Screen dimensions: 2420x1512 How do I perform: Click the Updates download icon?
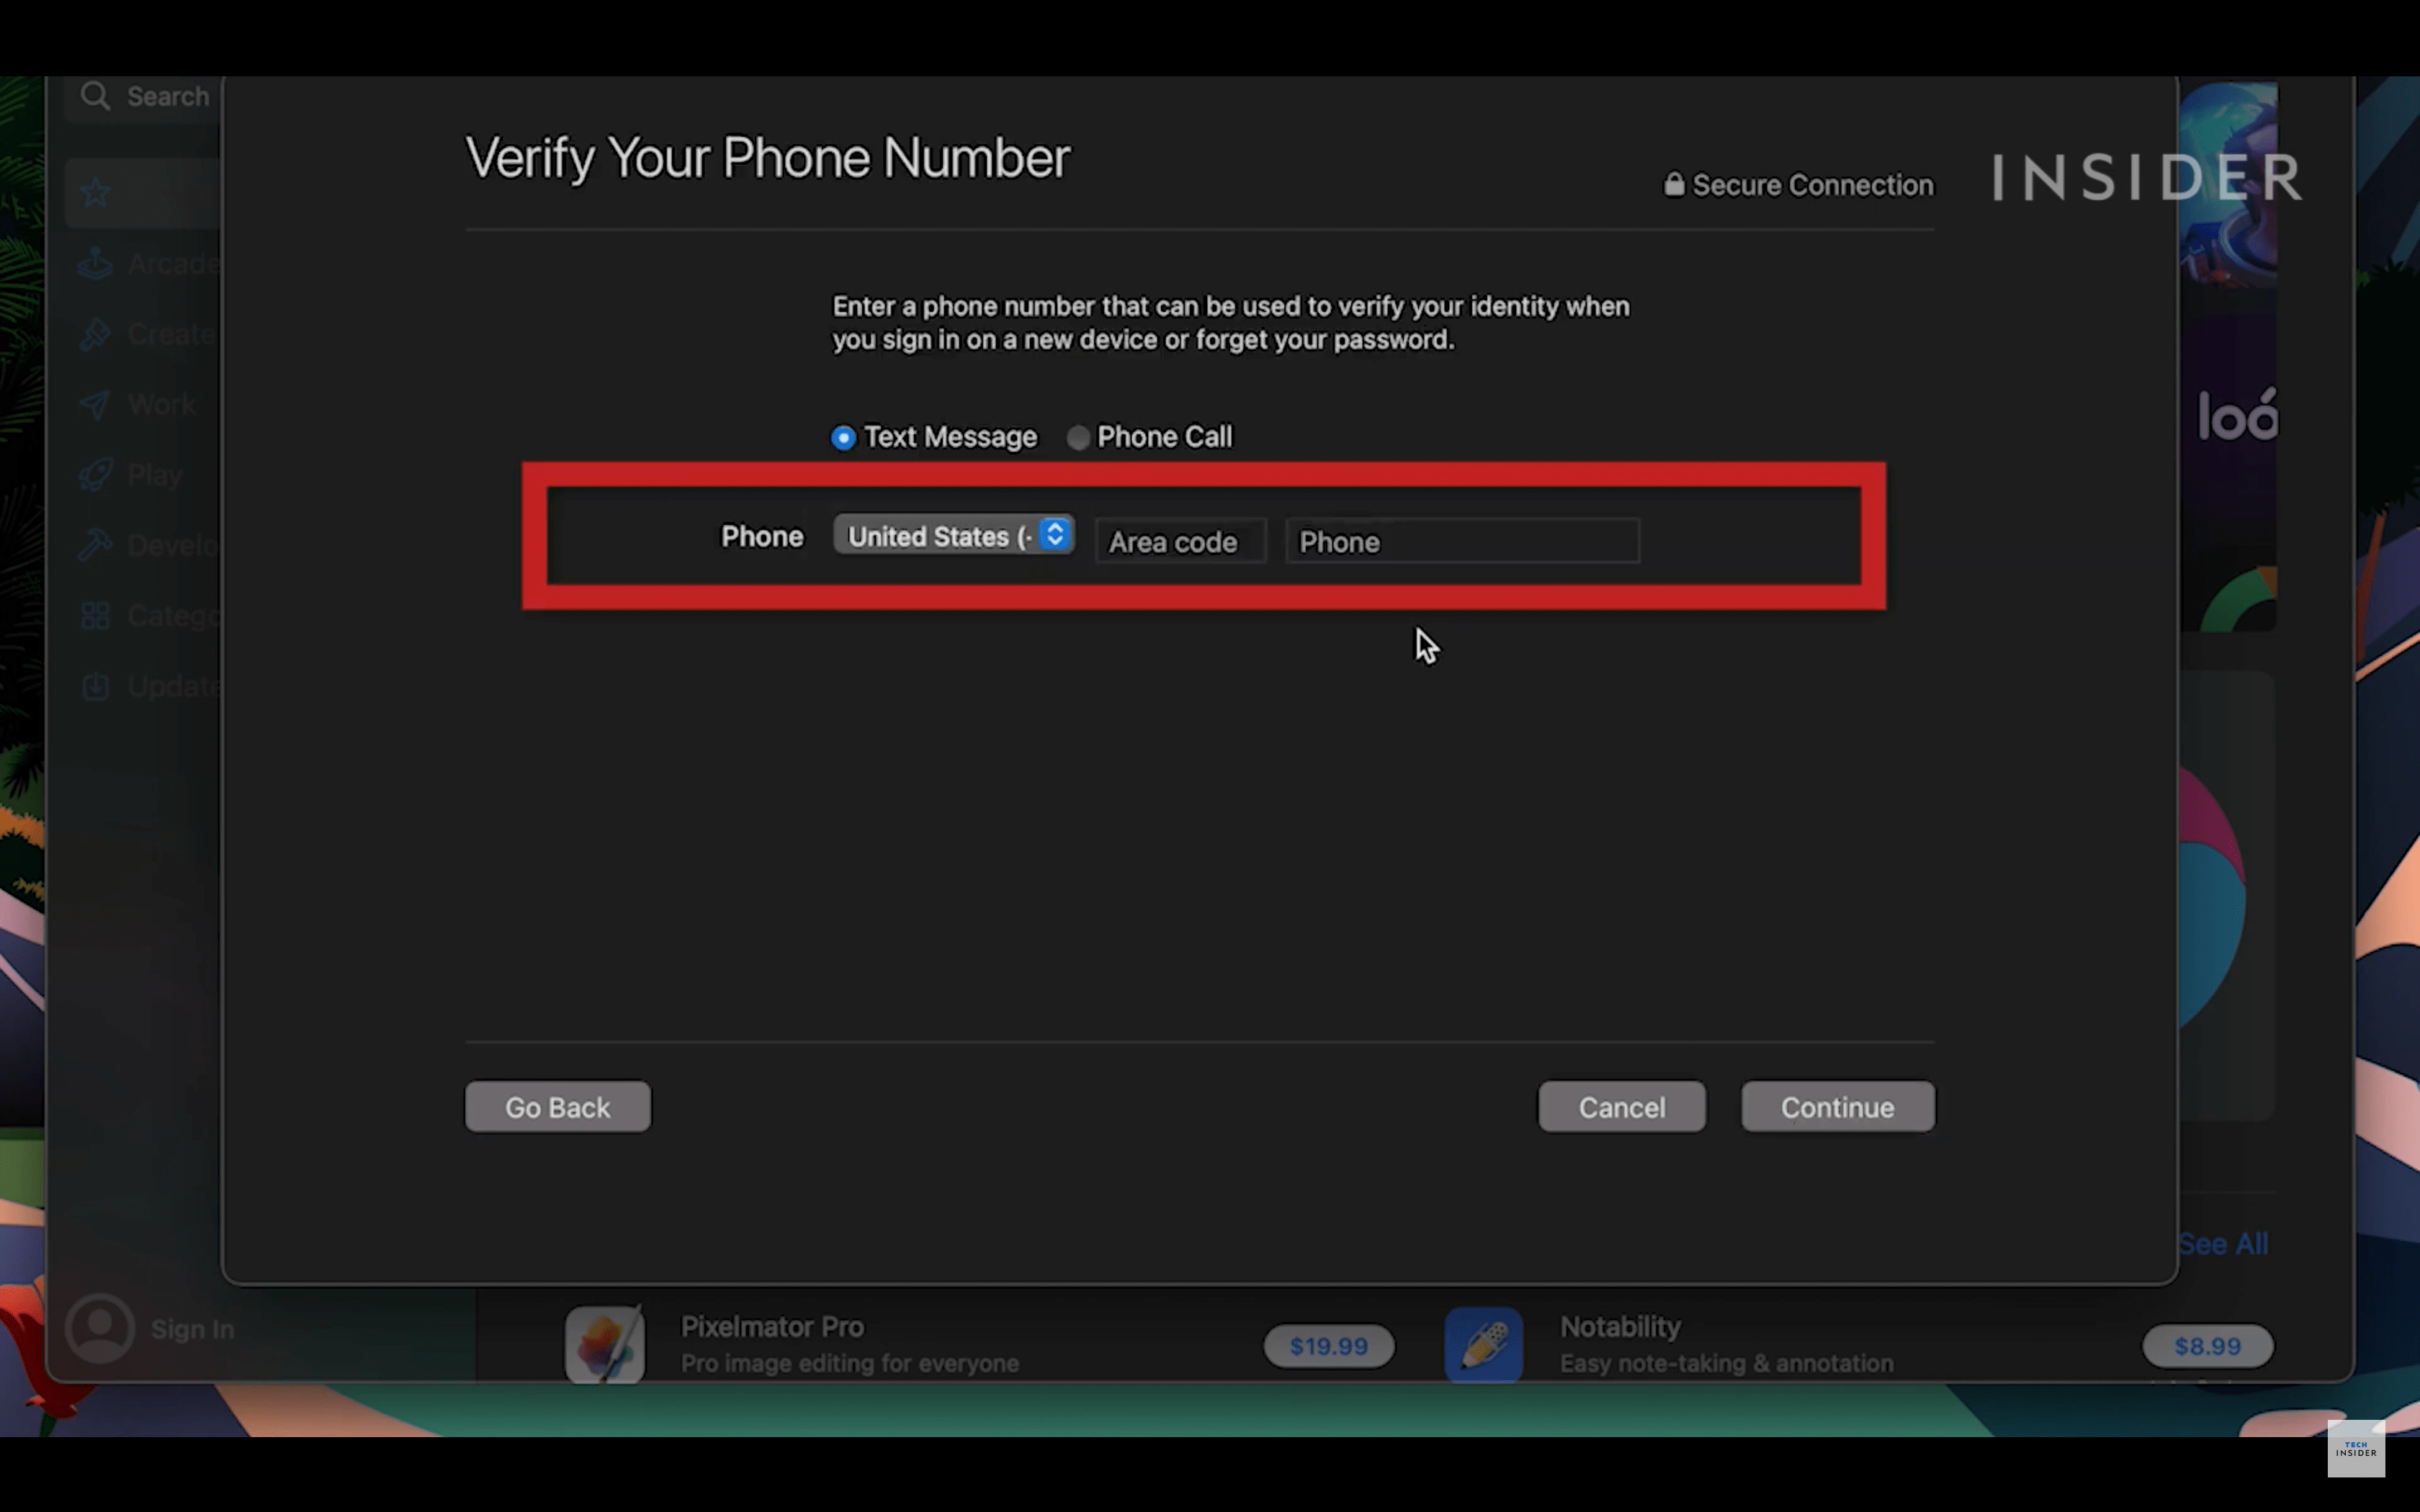click(x=95, y=686)
